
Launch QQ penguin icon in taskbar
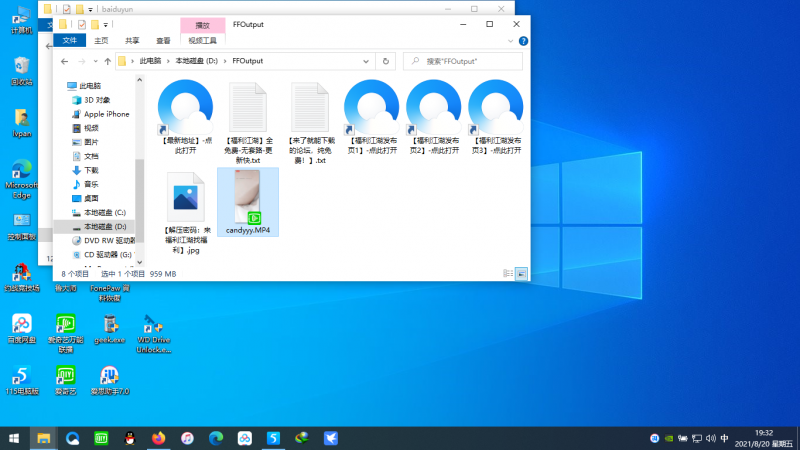(x=129, y=438)
